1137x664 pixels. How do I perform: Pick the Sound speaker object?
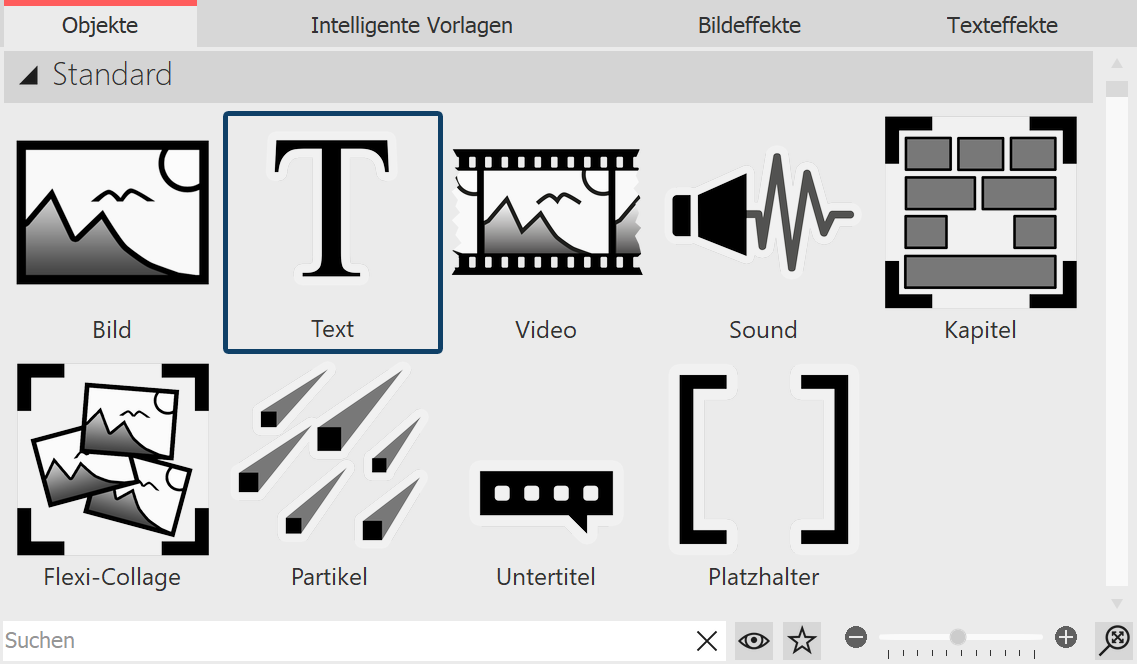(763, 212)
